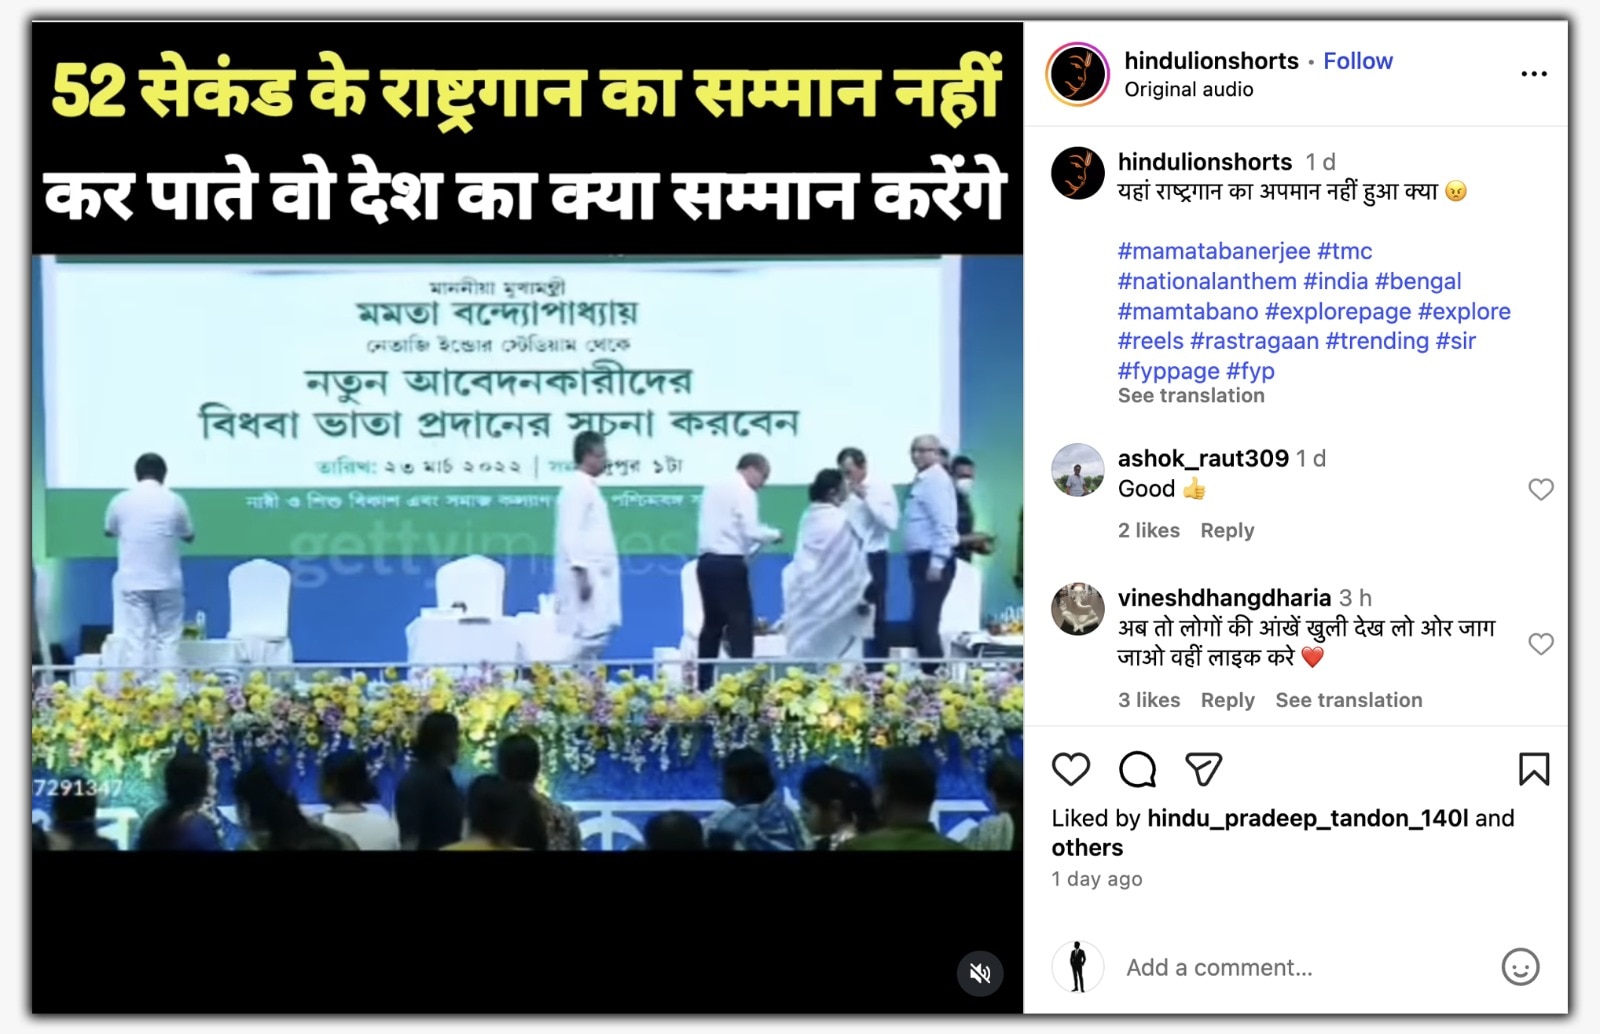Open hindulionshorts profile picture in header
This screenshot has height=1034, width=1600.
(x=1077, y=74)
